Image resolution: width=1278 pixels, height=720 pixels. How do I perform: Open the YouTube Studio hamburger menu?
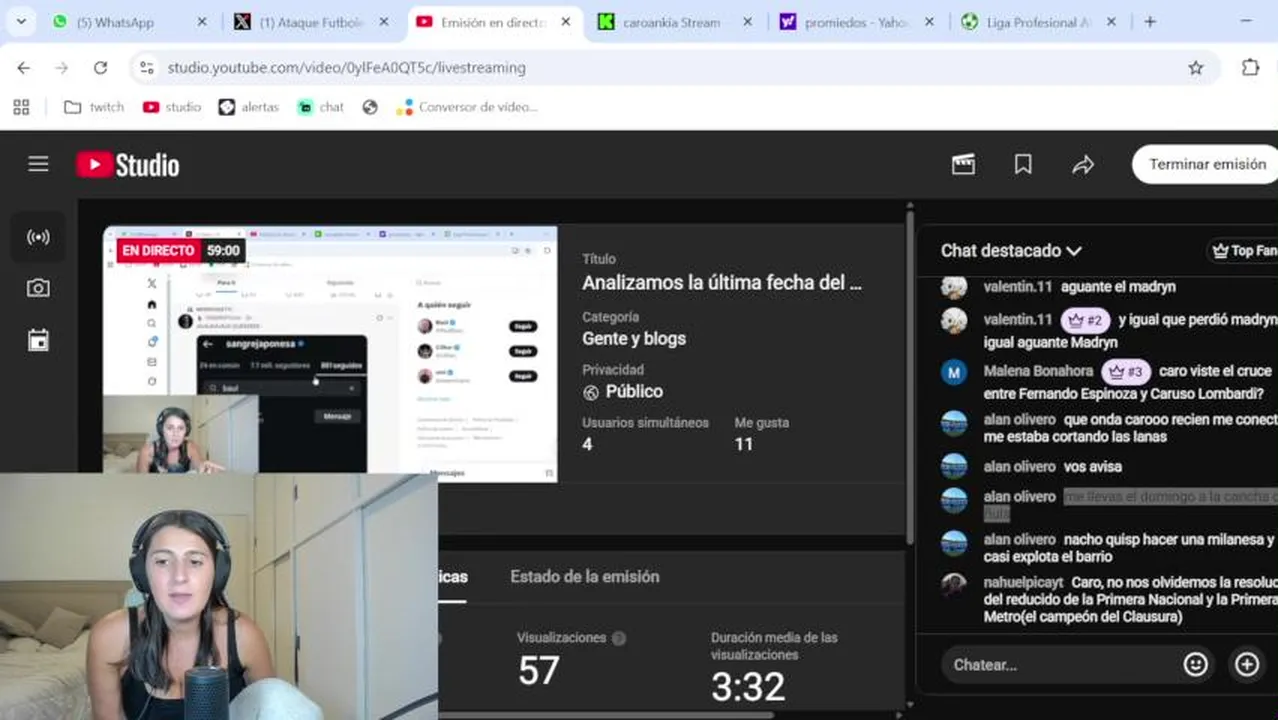click(38, 164)
